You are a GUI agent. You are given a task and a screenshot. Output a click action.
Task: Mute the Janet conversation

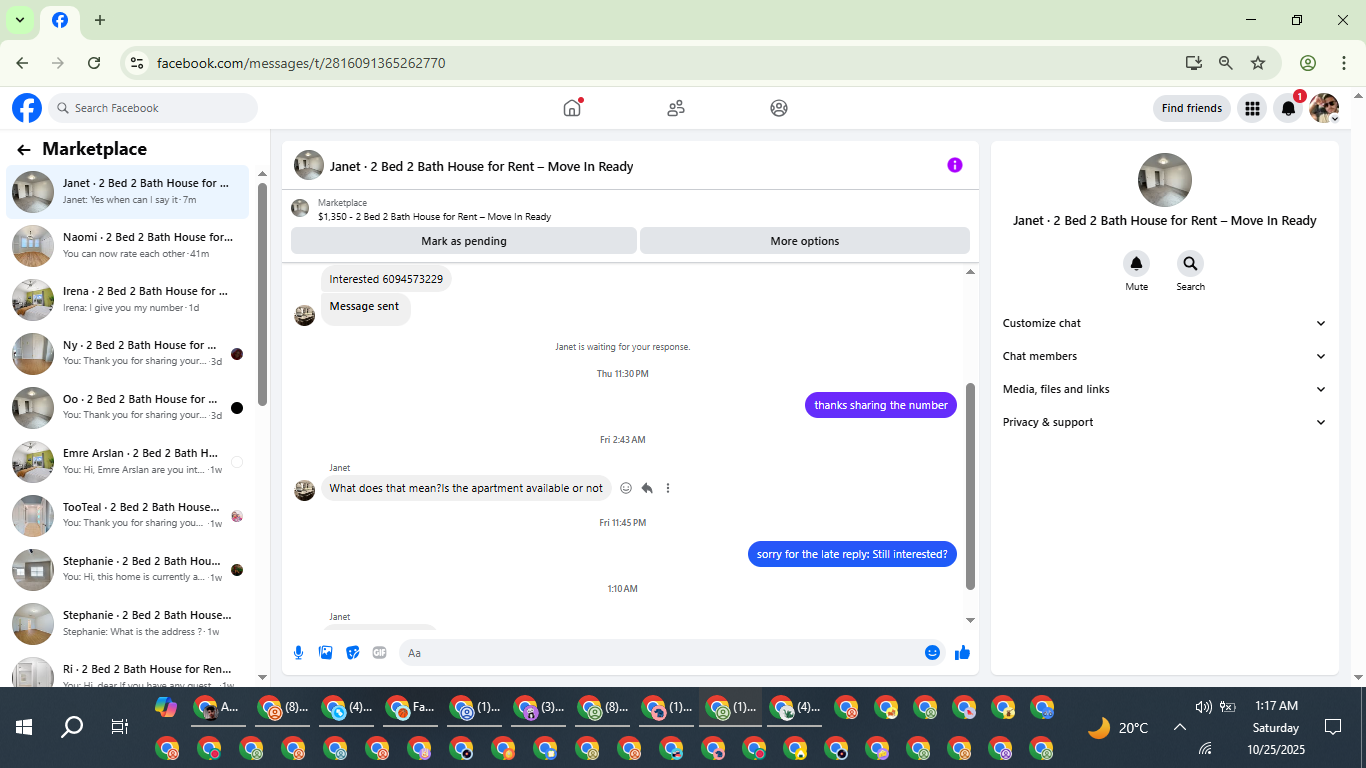click(1136, 264)
